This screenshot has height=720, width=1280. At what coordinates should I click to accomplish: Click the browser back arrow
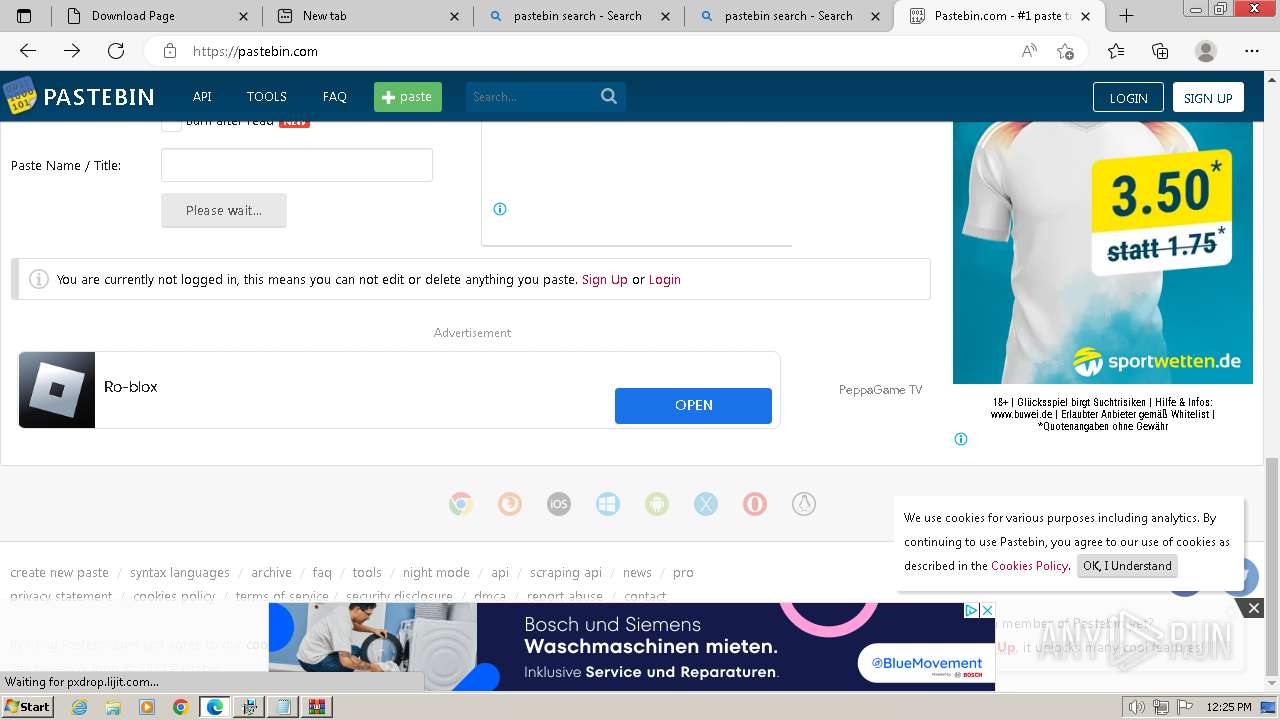pos(28,51)
